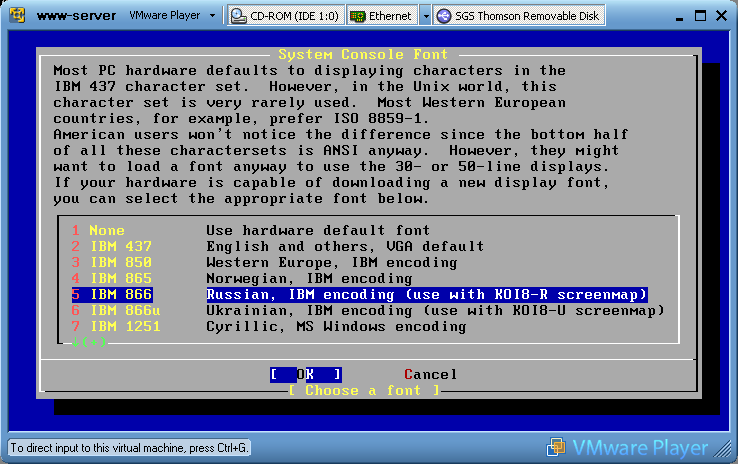Click the www-server title text

click(x=76, y=16)
